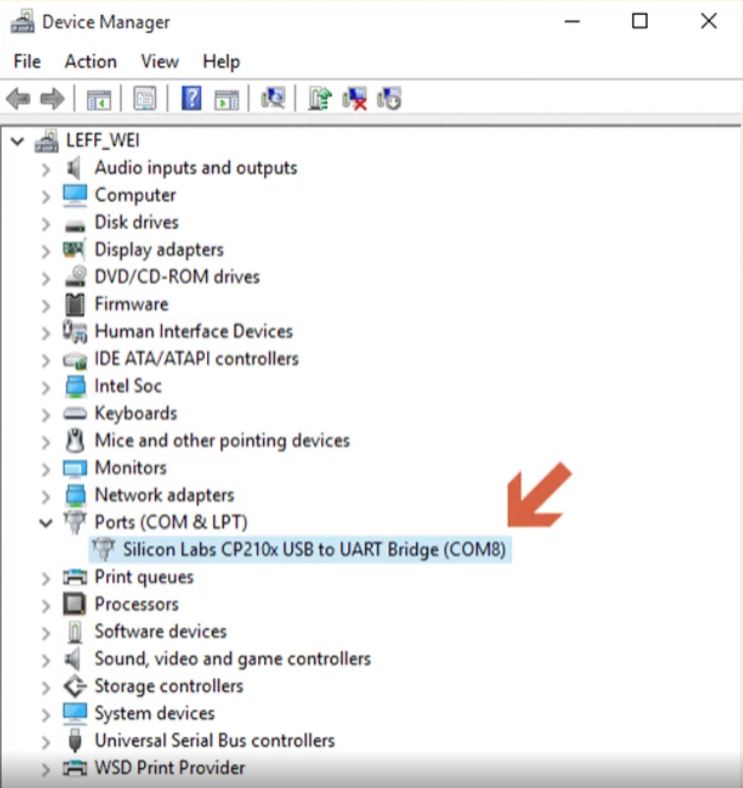Collapse the Ports (COM & LPT) category
The width and height of the screenshot is (743, 788).
click(46, 523)
